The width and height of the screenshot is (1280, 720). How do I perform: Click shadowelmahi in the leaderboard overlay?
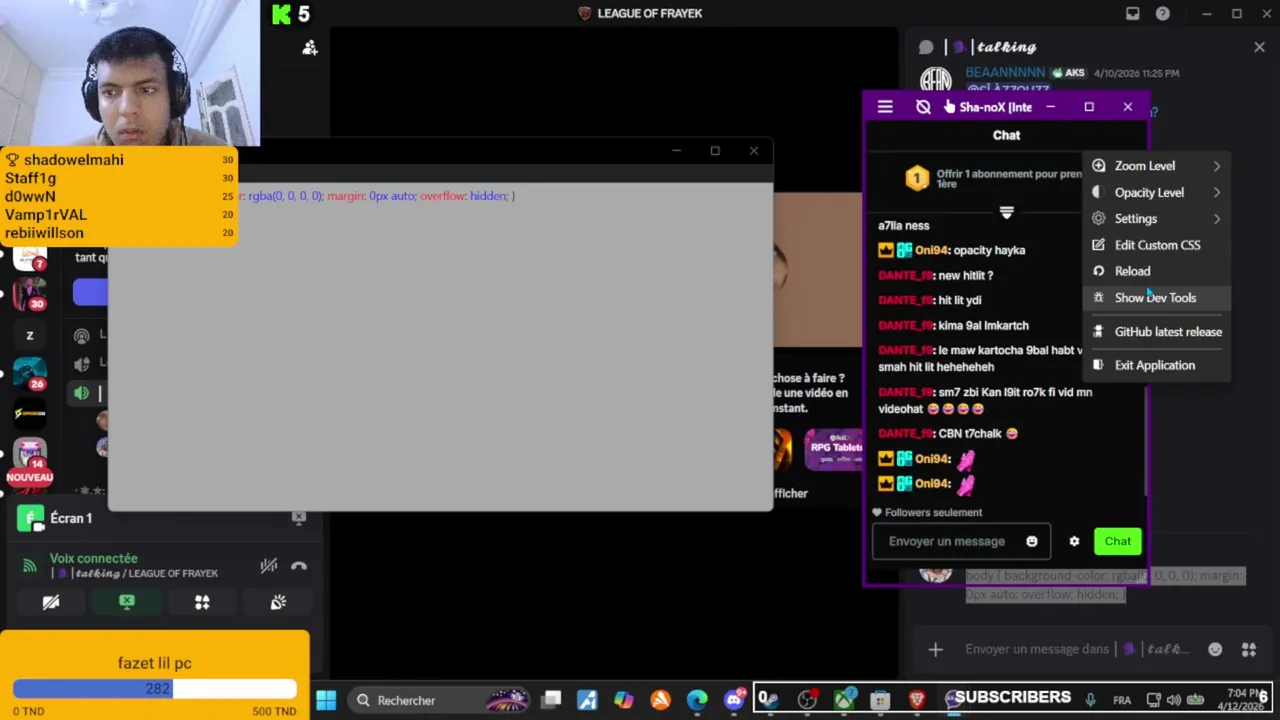[x=74, y=160]
